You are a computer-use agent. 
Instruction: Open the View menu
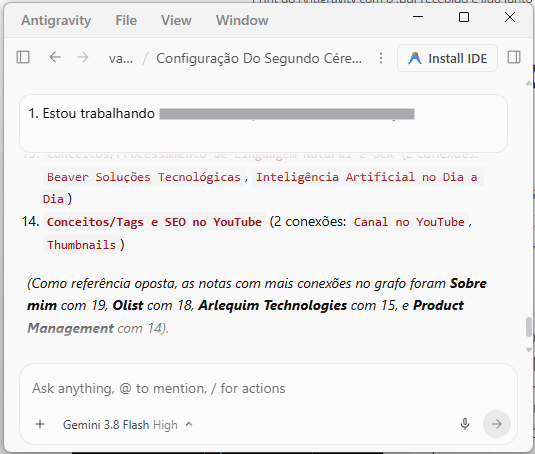tap(176, 20)
